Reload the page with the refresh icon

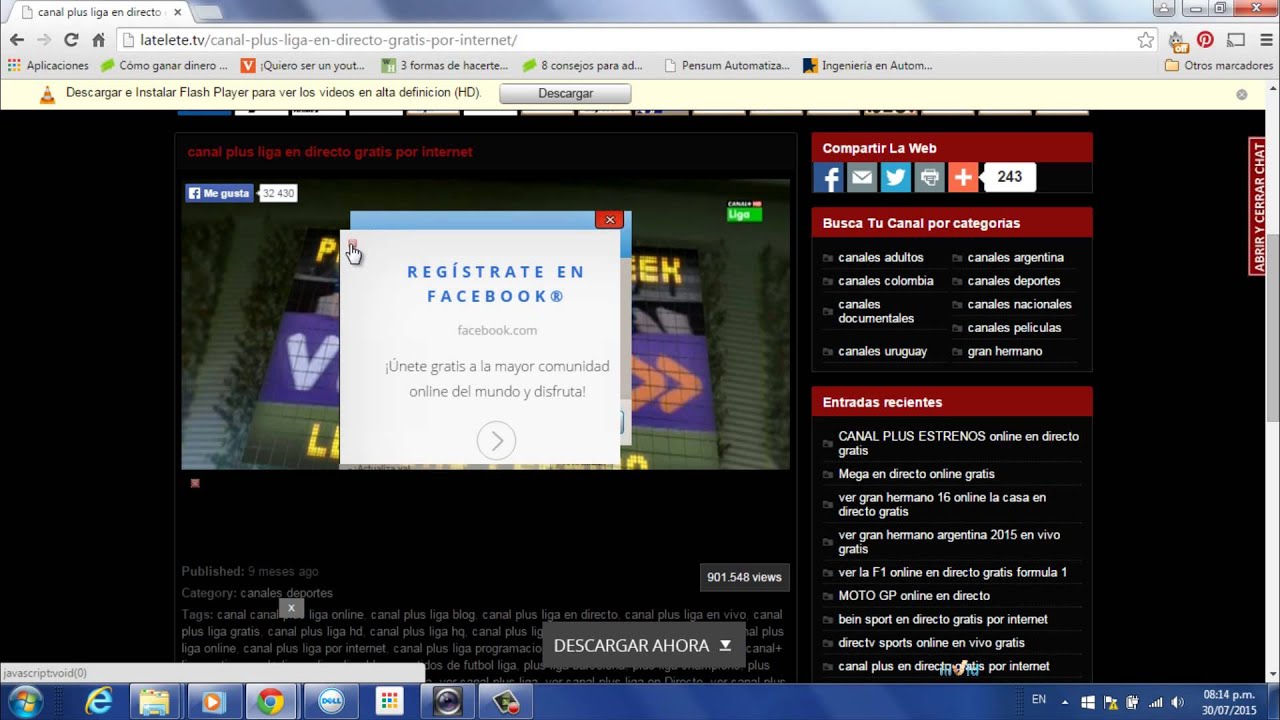(x=71, y=40)
